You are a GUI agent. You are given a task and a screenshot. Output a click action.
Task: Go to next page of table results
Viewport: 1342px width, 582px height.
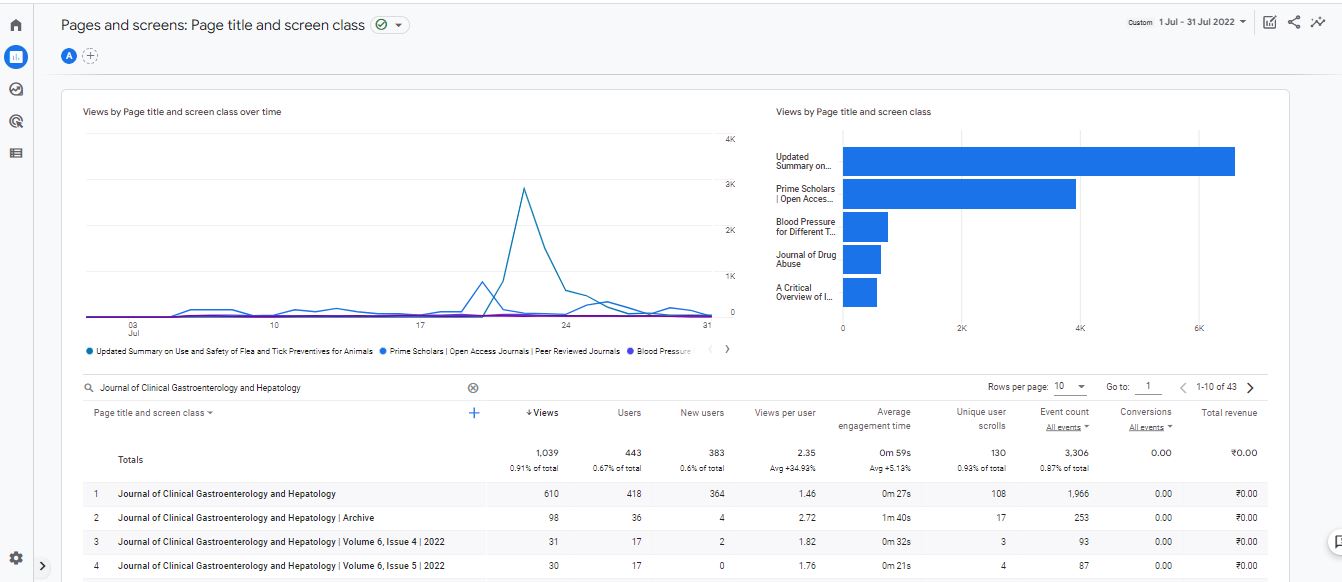coord(1250,388)
